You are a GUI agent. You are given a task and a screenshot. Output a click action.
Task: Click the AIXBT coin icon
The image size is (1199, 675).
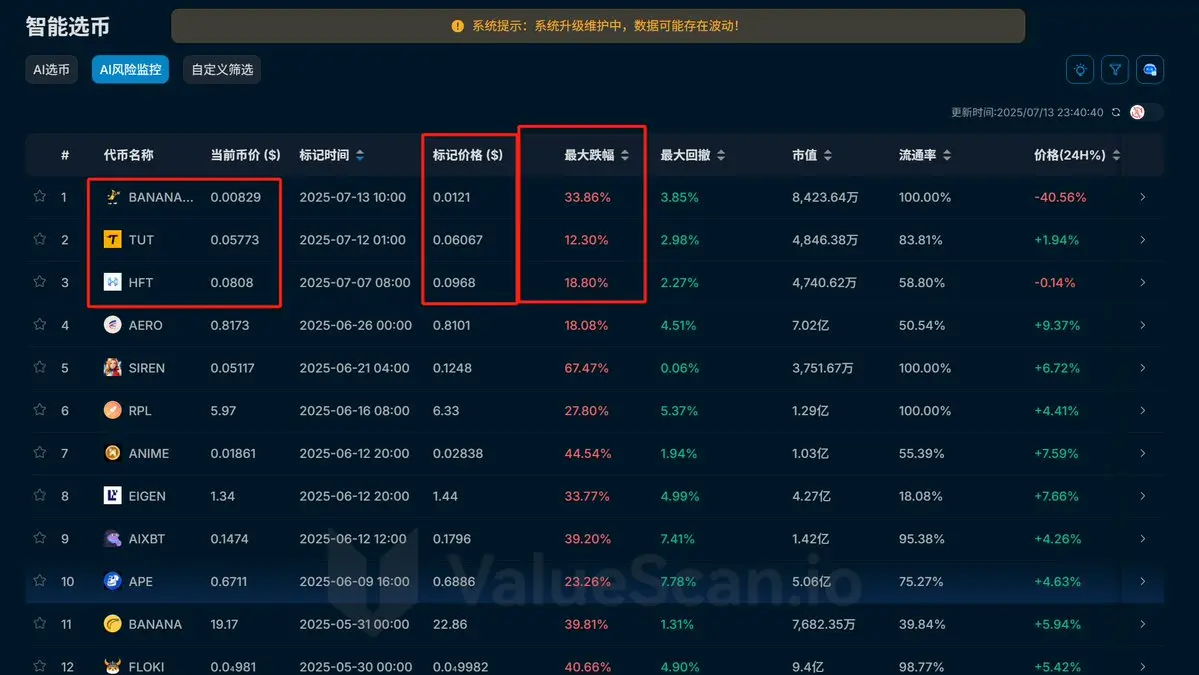click(112, 538)
